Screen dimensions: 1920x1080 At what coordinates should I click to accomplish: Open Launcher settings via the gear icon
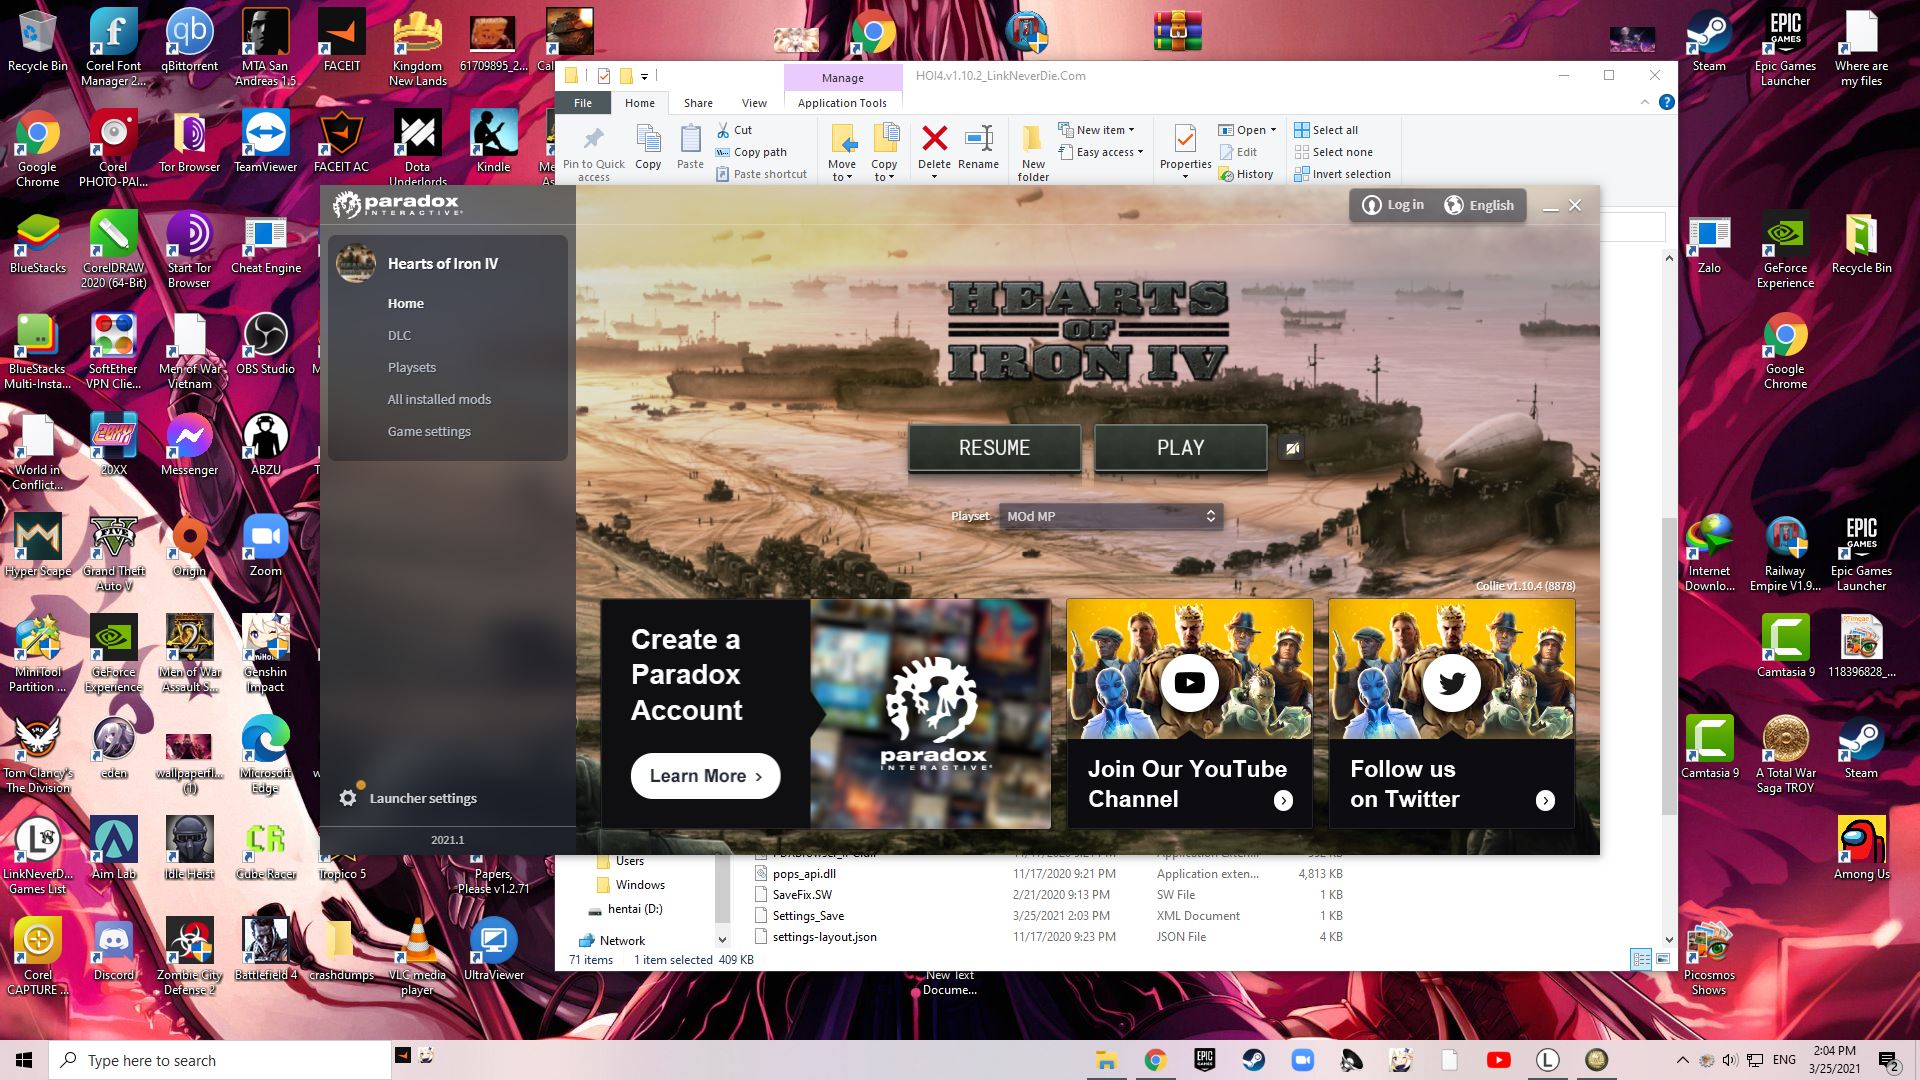click(348, 797)
